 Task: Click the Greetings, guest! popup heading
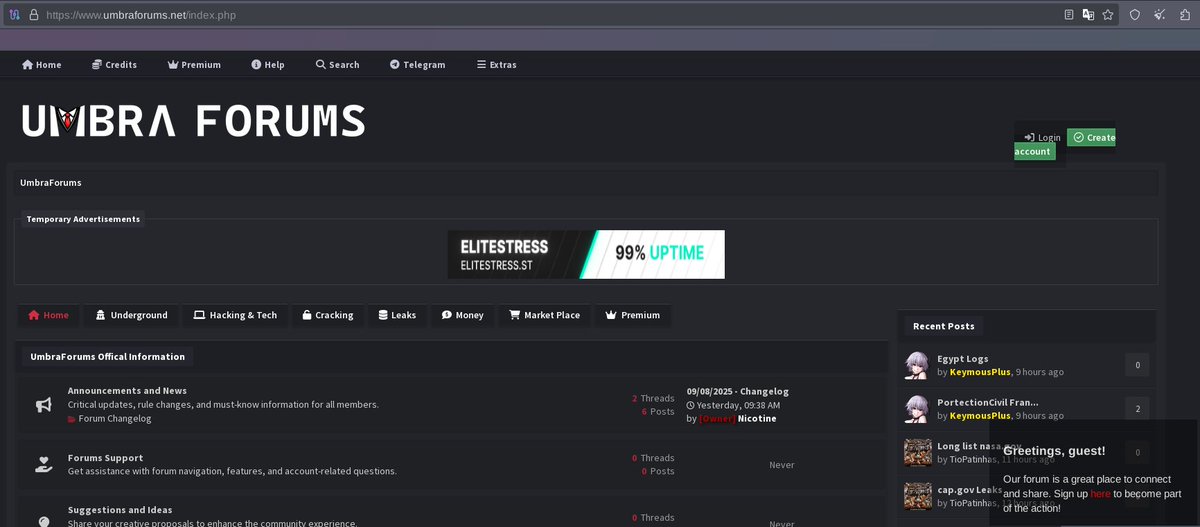pyautogui.click(x=1054, y=451)
